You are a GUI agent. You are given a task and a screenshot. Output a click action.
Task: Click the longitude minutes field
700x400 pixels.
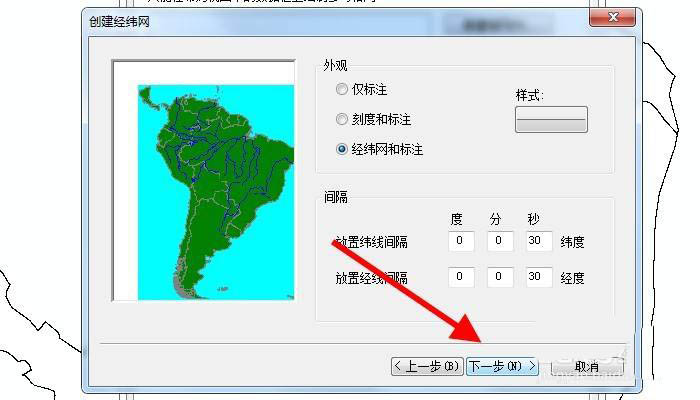[x=500, y=277]
